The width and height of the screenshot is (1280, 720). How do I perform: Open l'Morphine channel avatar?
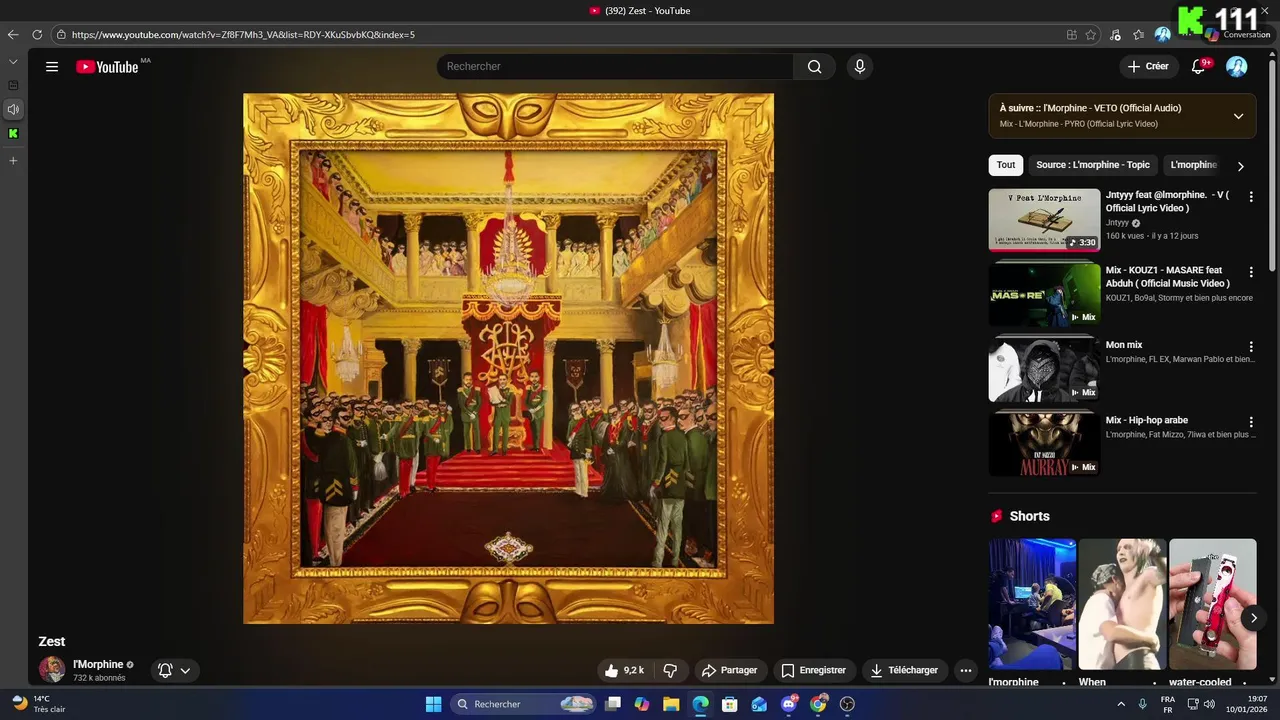[52, 670]
